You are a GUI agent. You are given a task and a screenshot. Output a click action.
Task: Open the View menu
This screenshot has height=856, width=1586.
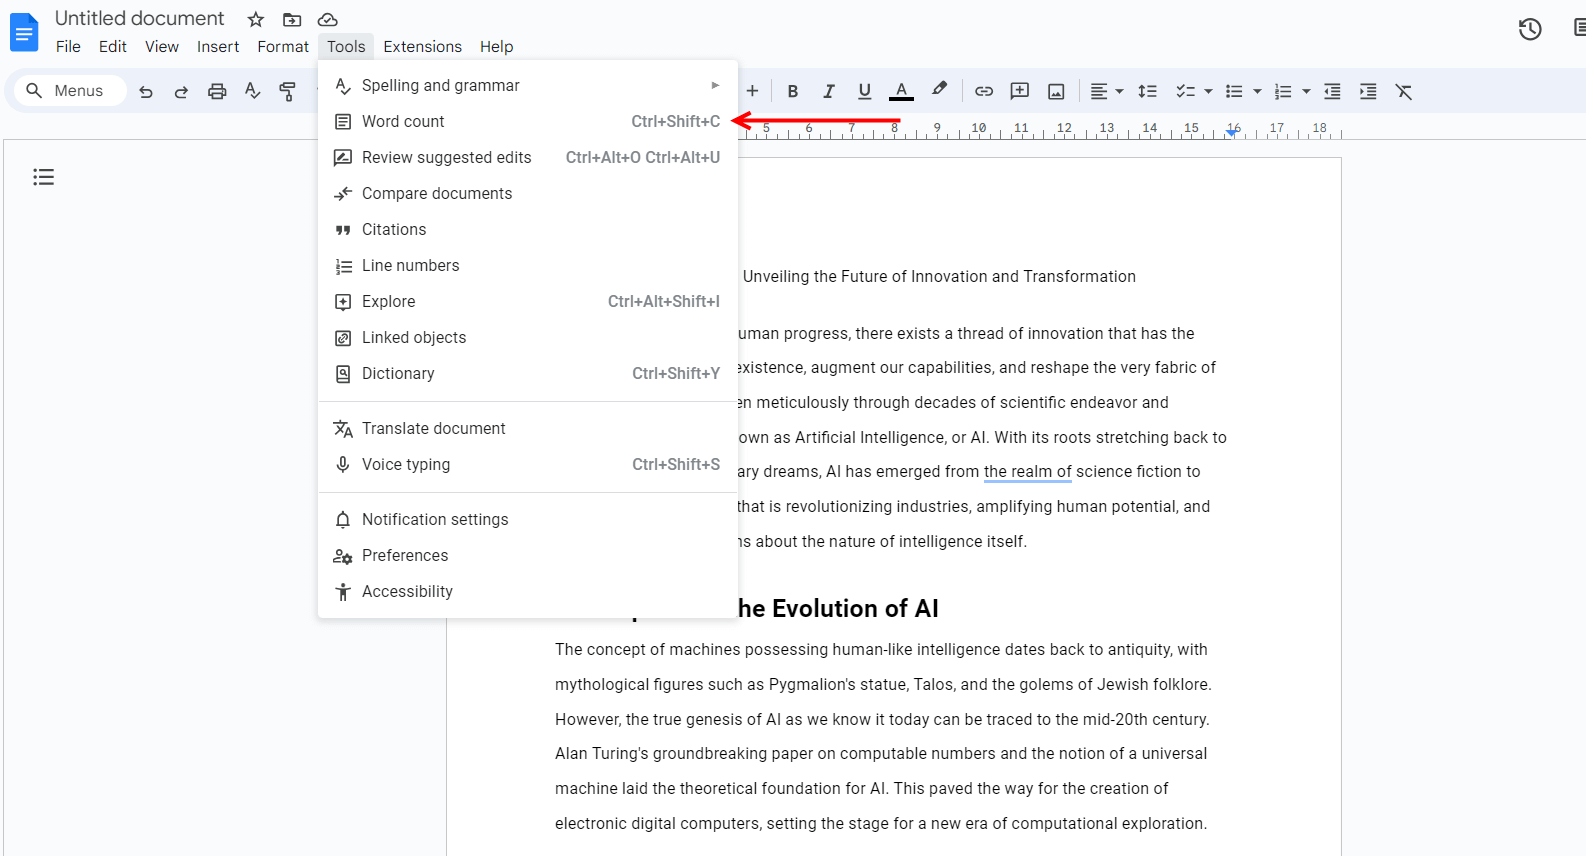point(162,46)
